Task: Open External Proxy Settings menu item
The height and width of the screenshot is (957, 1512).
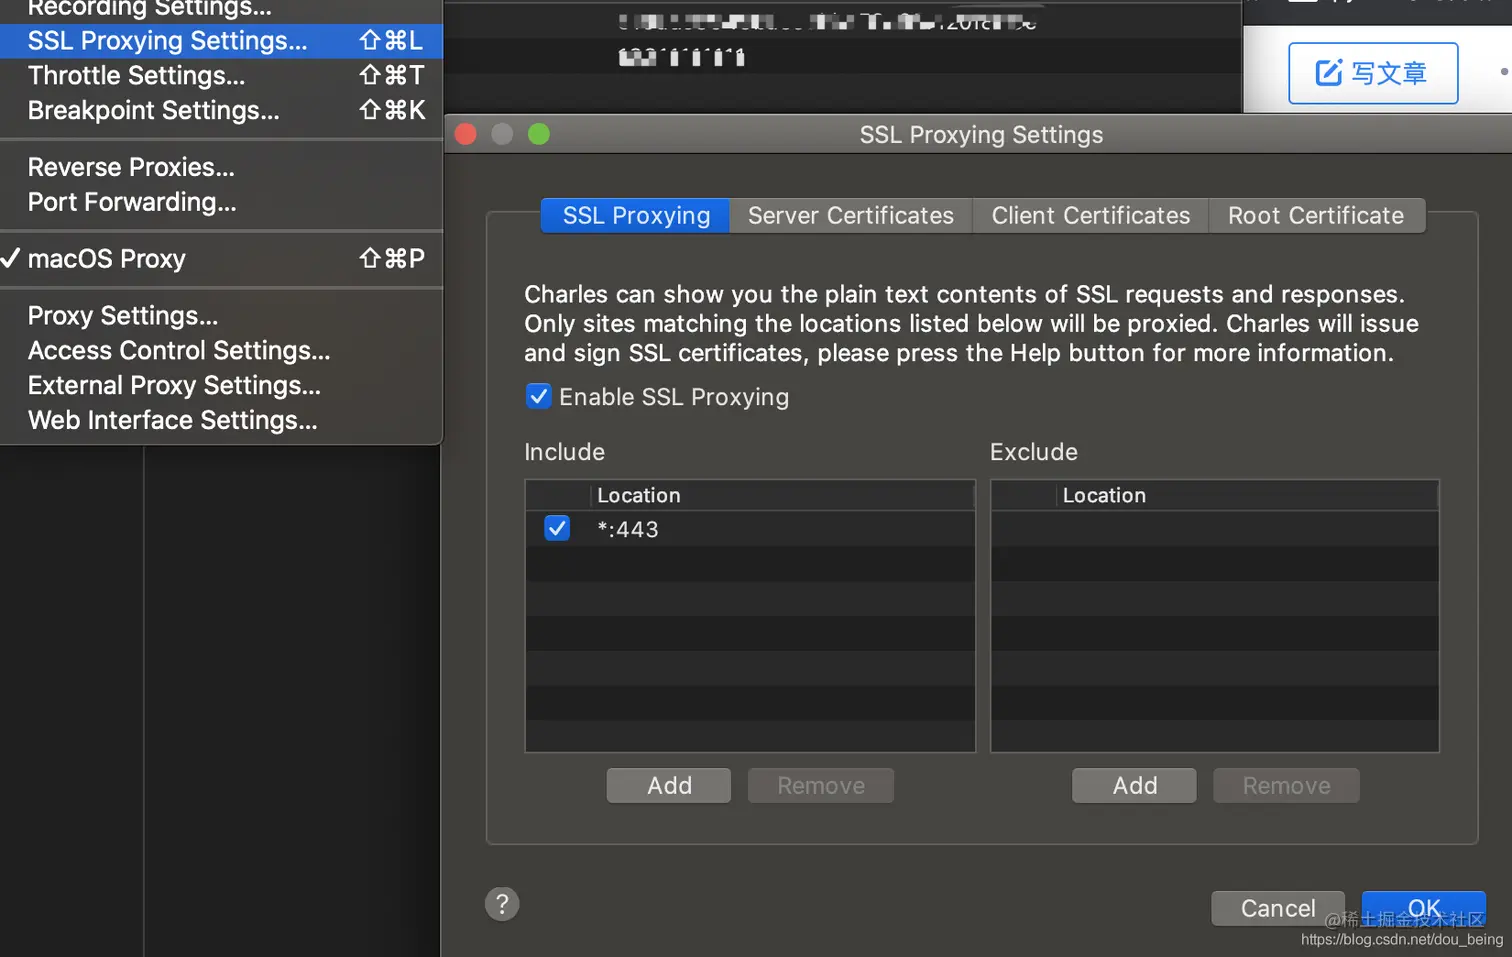Action: pyautogui.click(x=221, y=386)
